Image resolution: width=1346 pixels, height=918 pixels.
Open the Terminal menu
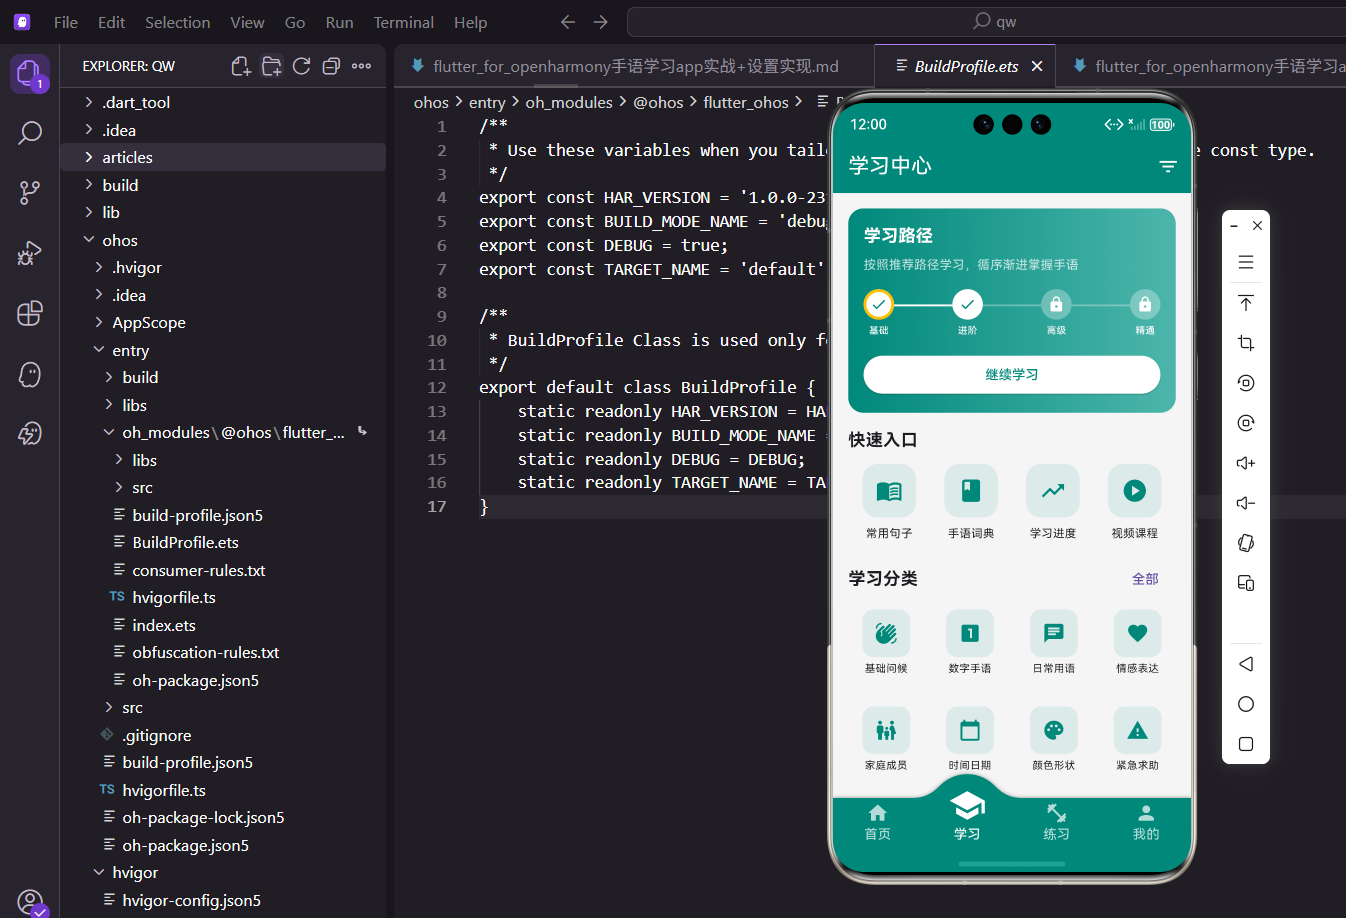point(403,22)
